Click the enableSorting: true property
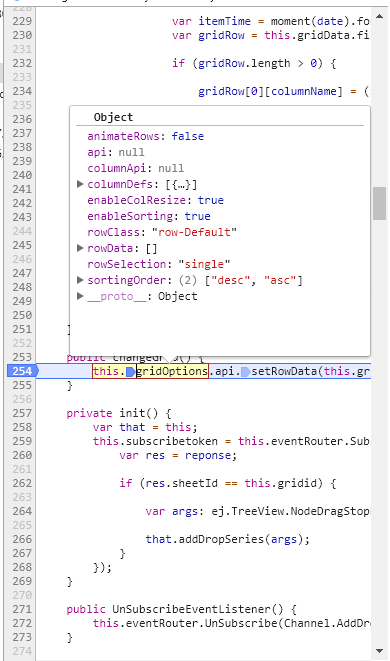 click(149, 216)
